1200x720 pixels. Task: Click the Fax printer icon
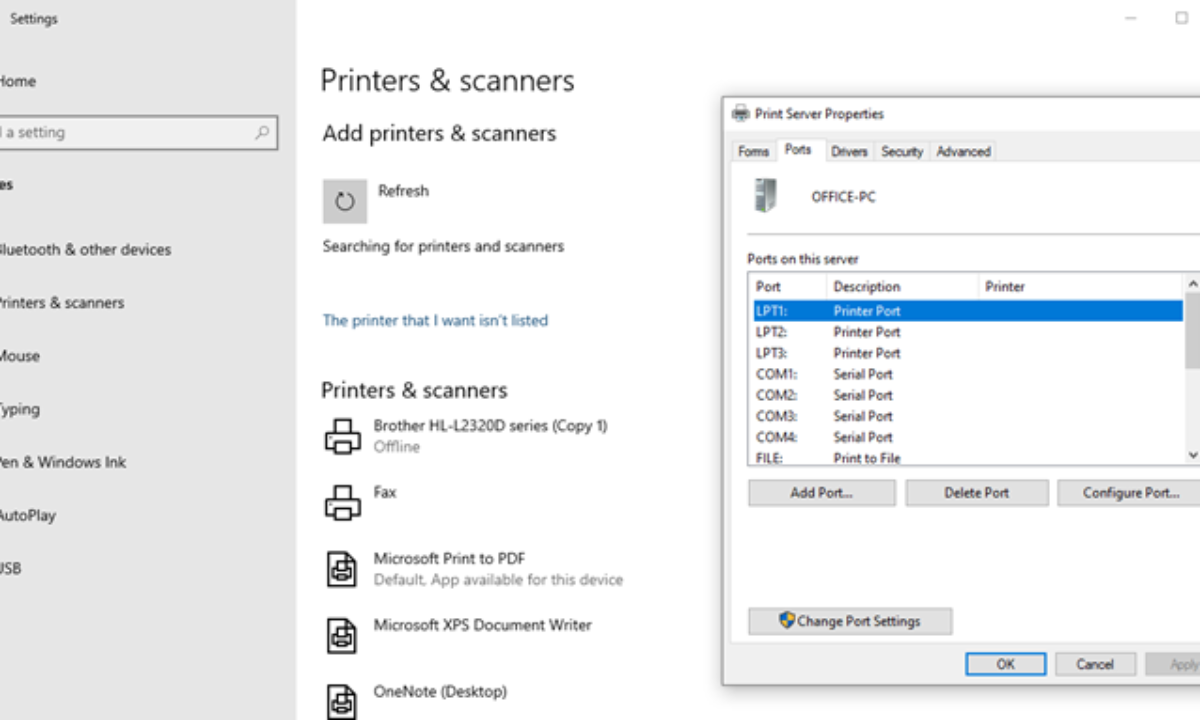(342, 502)
